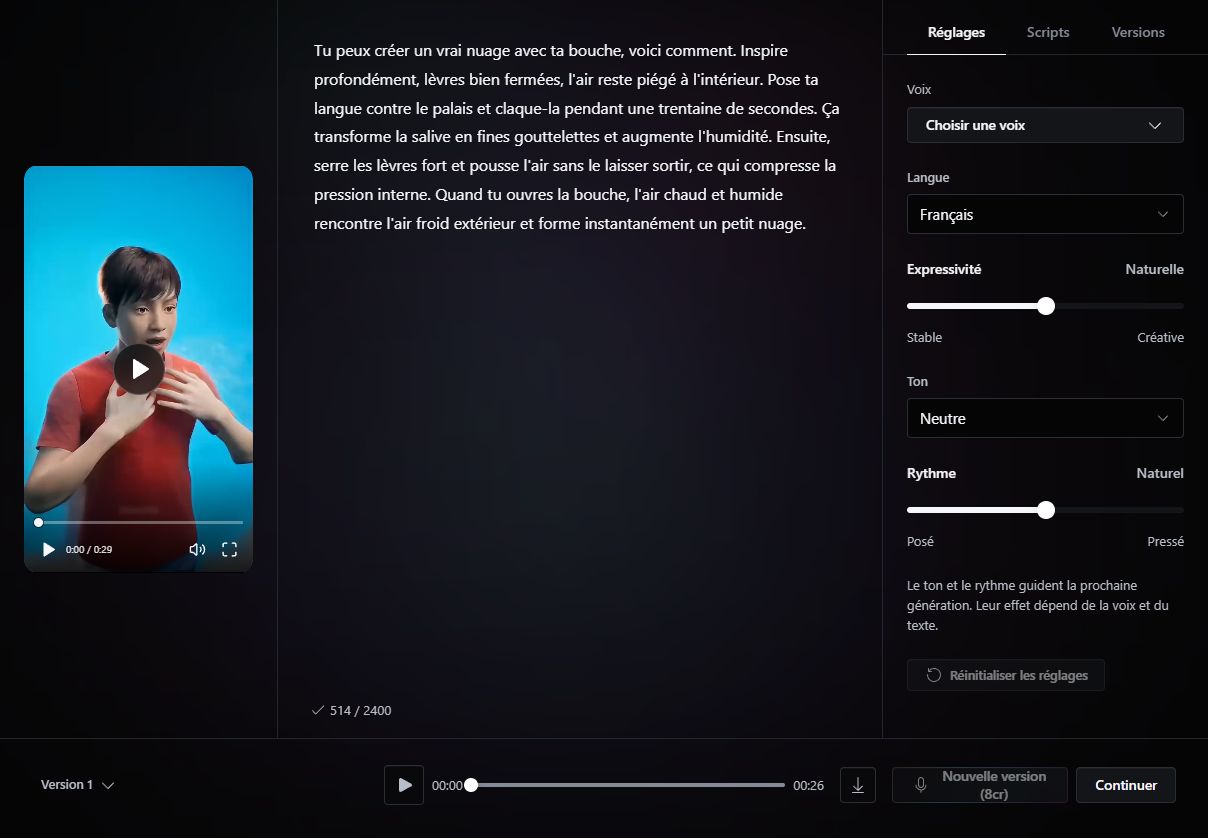Click the Naturelle value next to Expressivité
The height and width of the screenshot is (838, 1208).
[1154, 270]
